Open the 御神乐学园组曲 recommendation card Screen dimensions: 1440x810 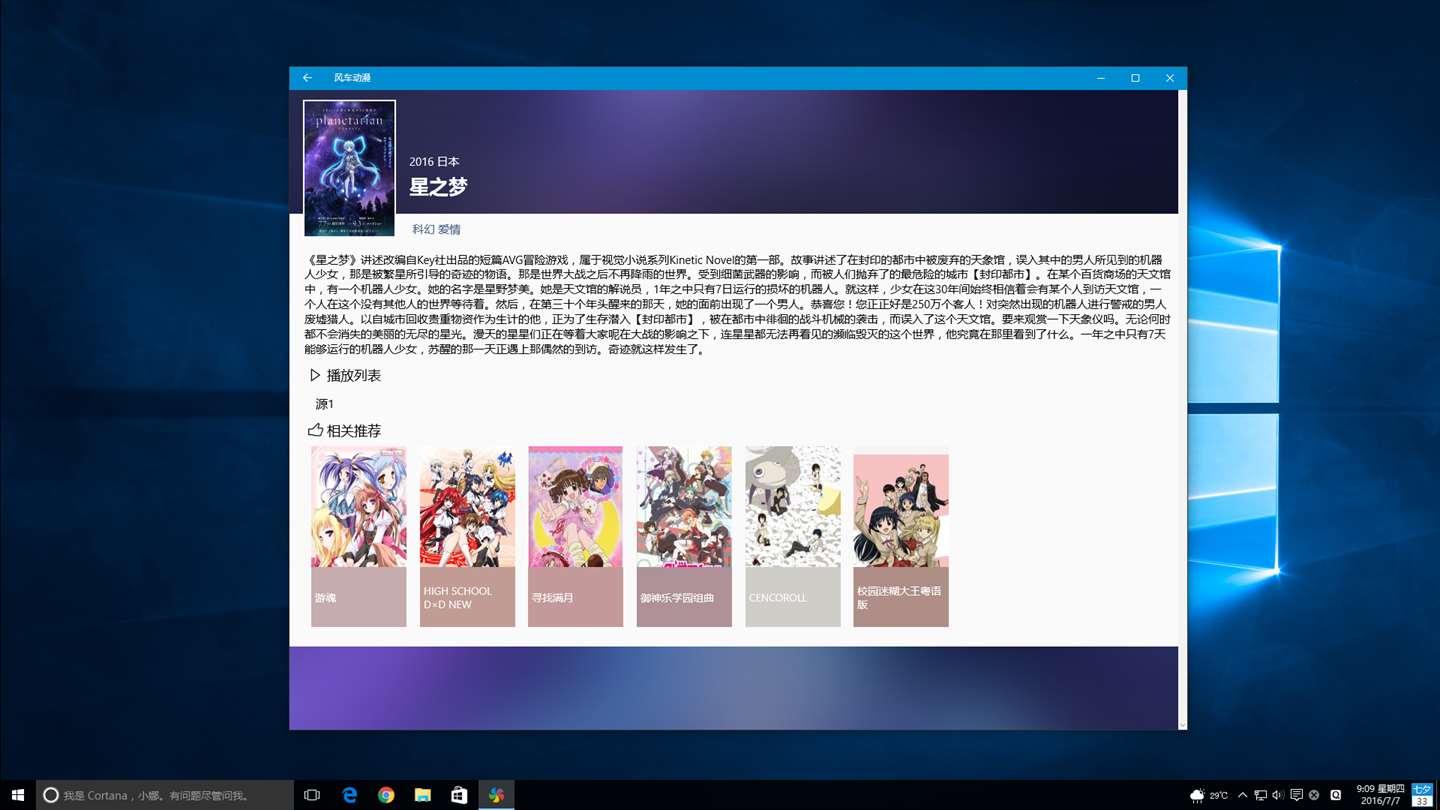pyautogui.click(x=684, y=537)
